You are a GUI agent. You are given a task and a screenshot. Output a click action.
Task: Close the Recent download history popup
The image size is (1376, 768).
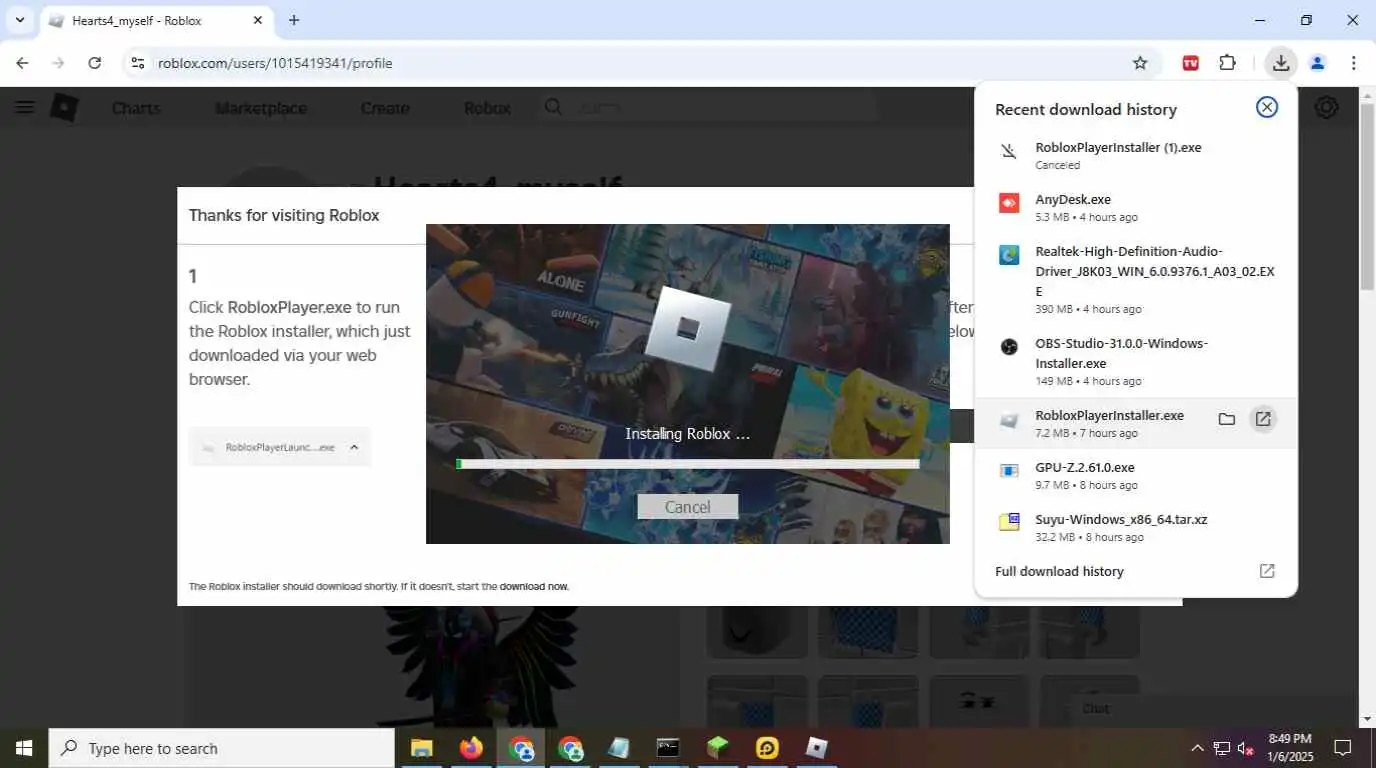[x=1267, y=107]
